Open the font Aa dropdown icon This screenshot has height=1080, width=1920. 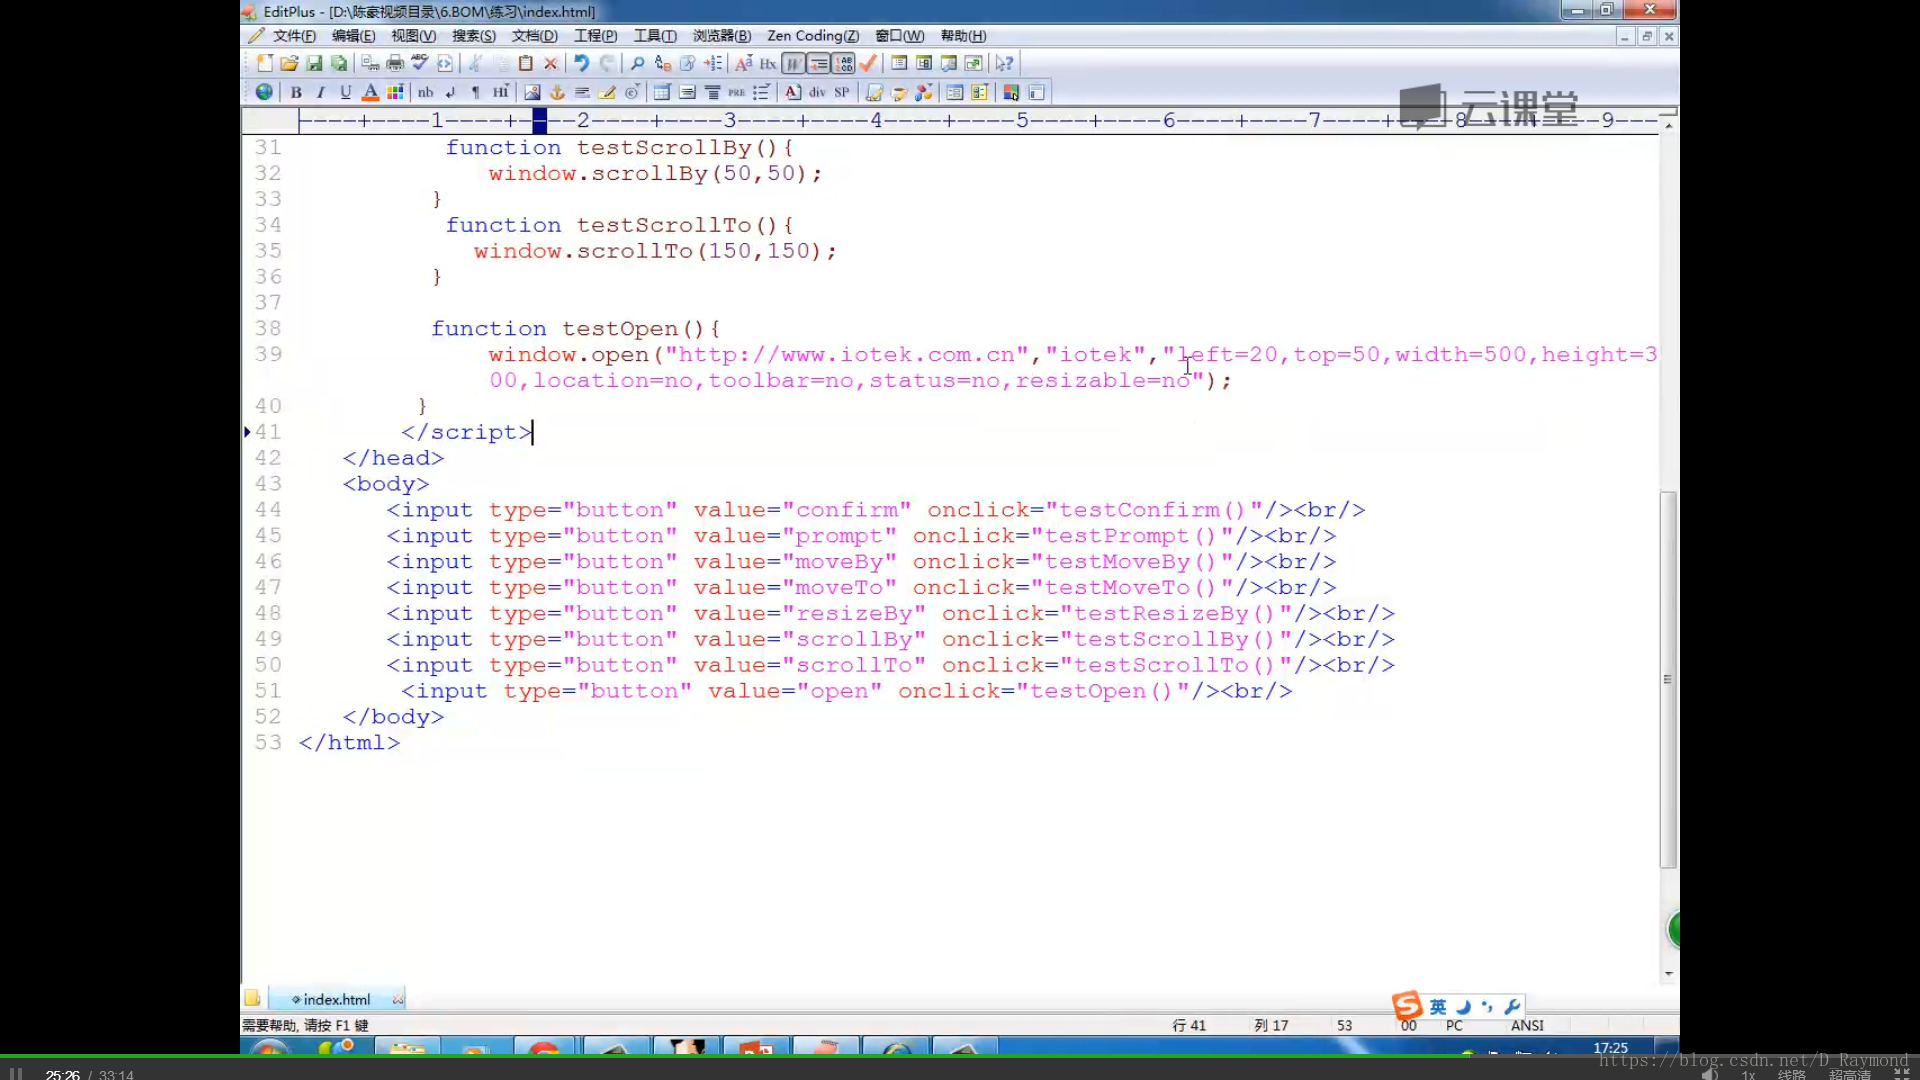[x=743, y=63]
